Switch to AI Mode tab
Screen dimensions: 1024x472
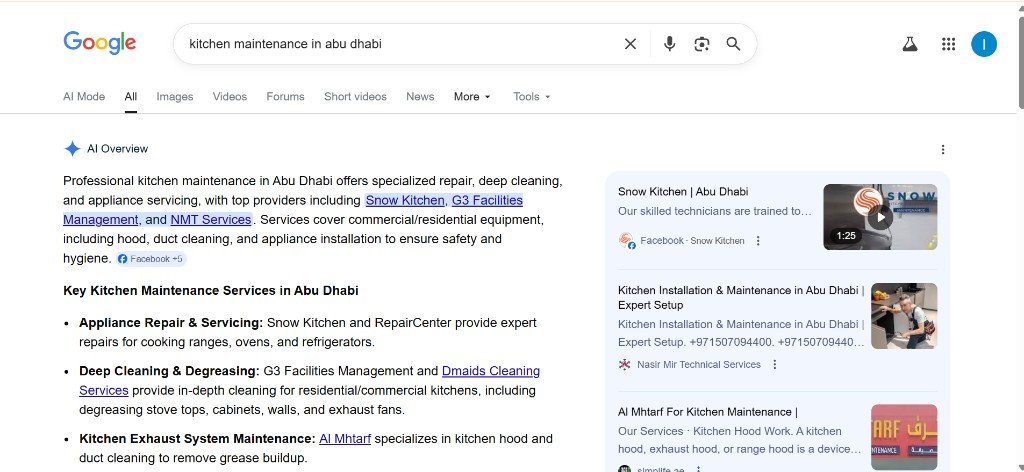coord(84,97)
